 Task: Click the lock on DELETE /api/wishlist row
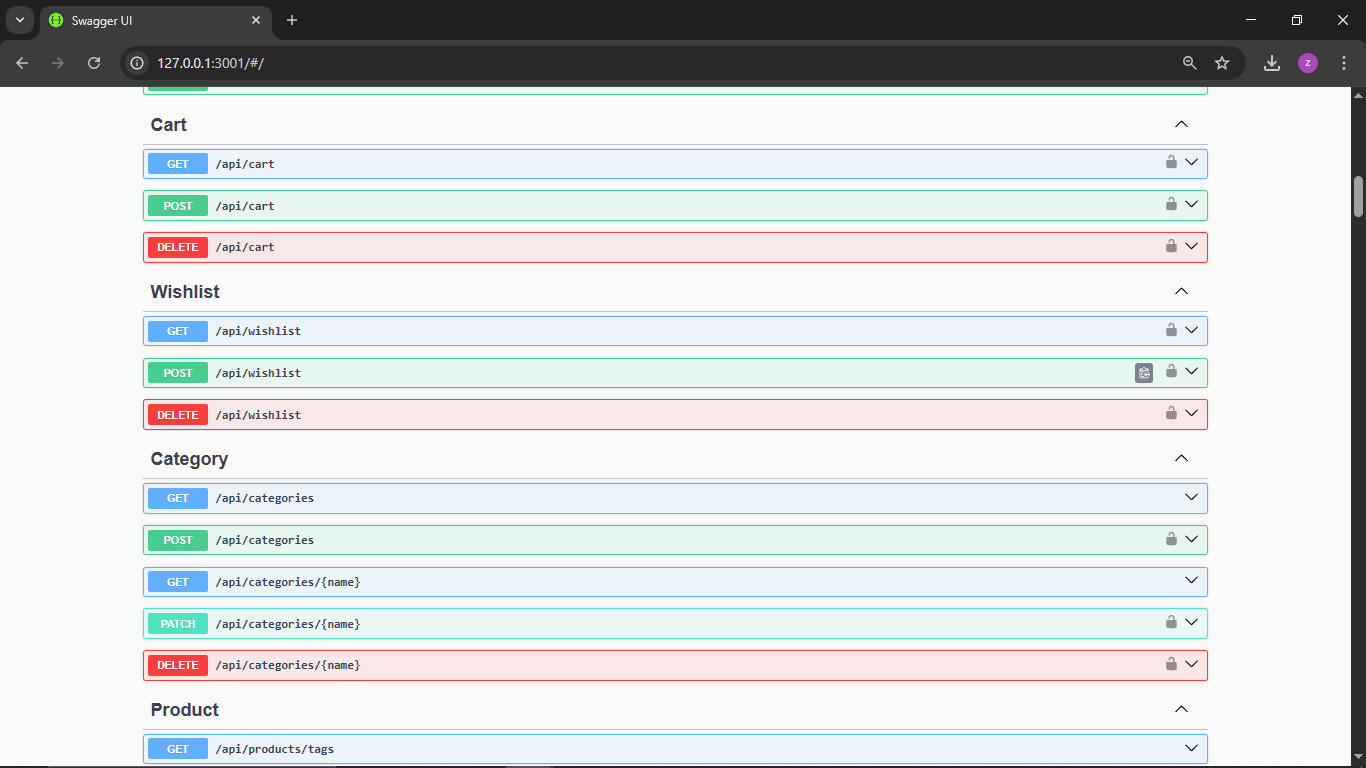tap(1171, 413)
